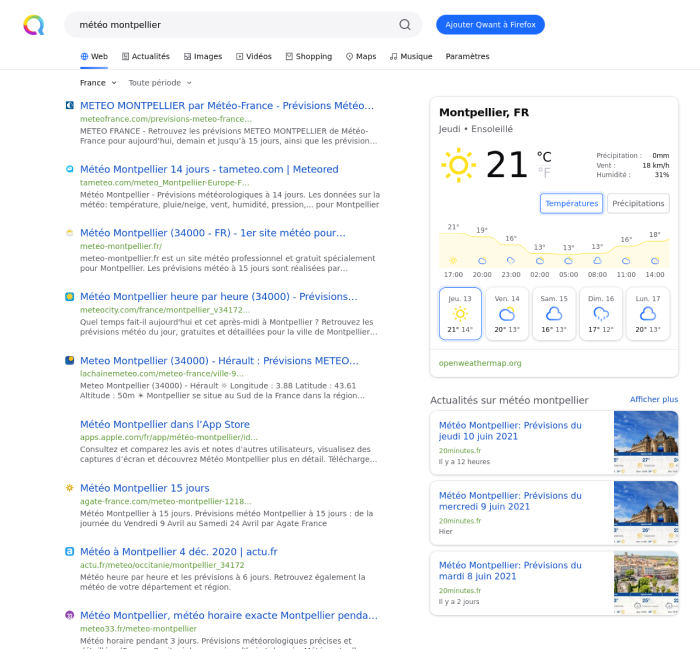Click favicon of the actu.fr result
700x649 pixels.
click(x=70, y=551)
